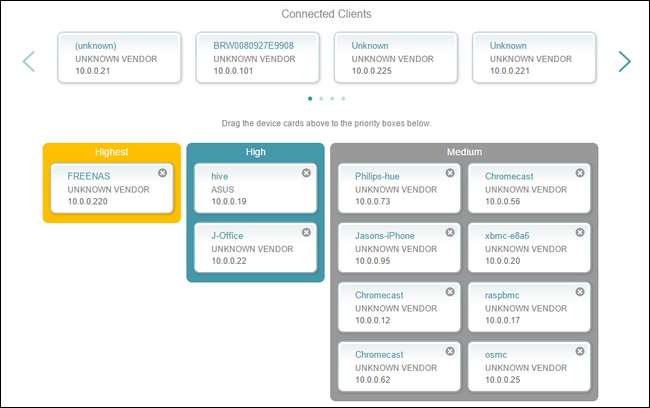Remove xbmc-e8a6 from Medium priority
This screenshot has width=650, height=408.
[580, 232]
